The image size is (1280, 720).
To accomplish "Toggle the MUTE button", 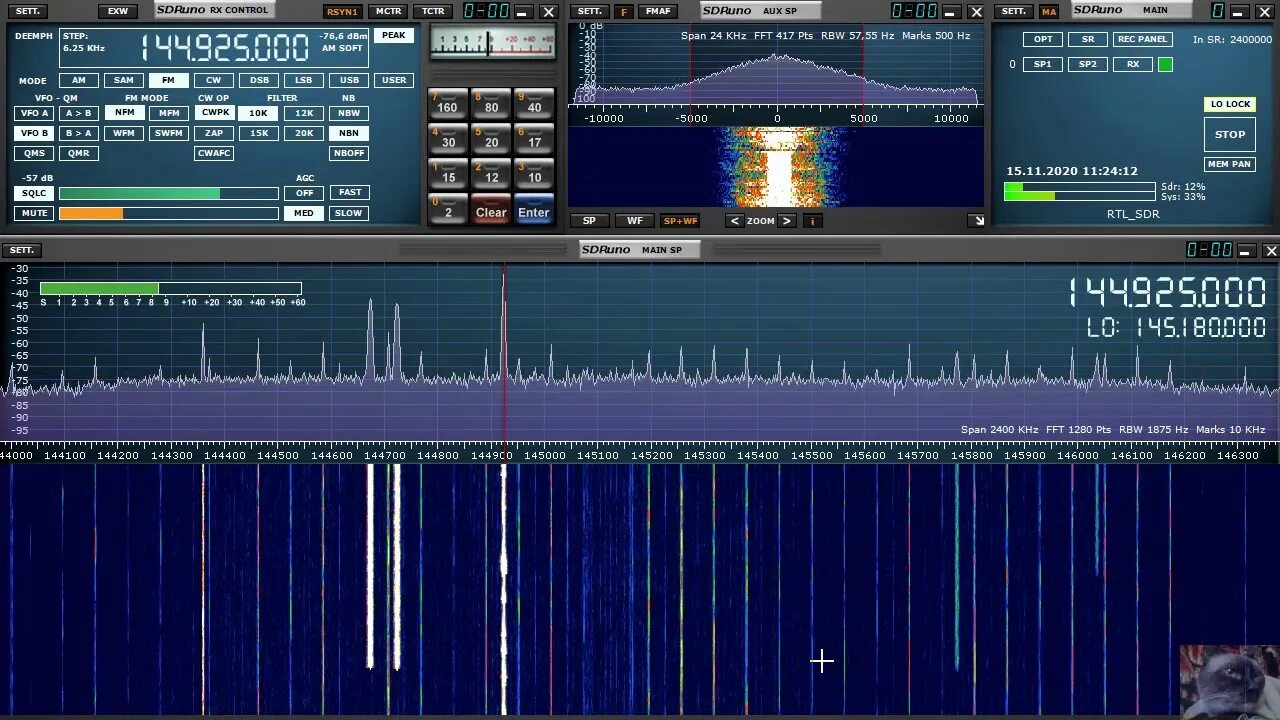I will pyautogui.click(x=34, y=213).
